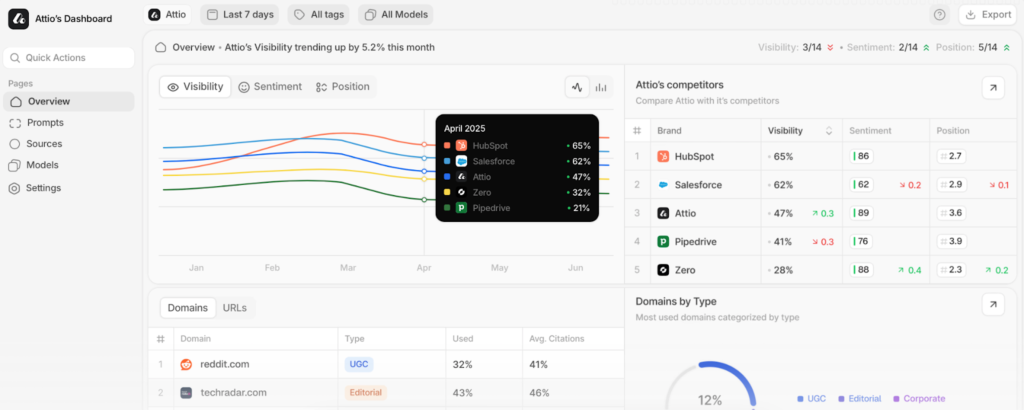Image resolution: width=1024 pixels, height=410 pixels.
Task: Click the Pipedrive brand icon in table
Action: tap(663, 241)
